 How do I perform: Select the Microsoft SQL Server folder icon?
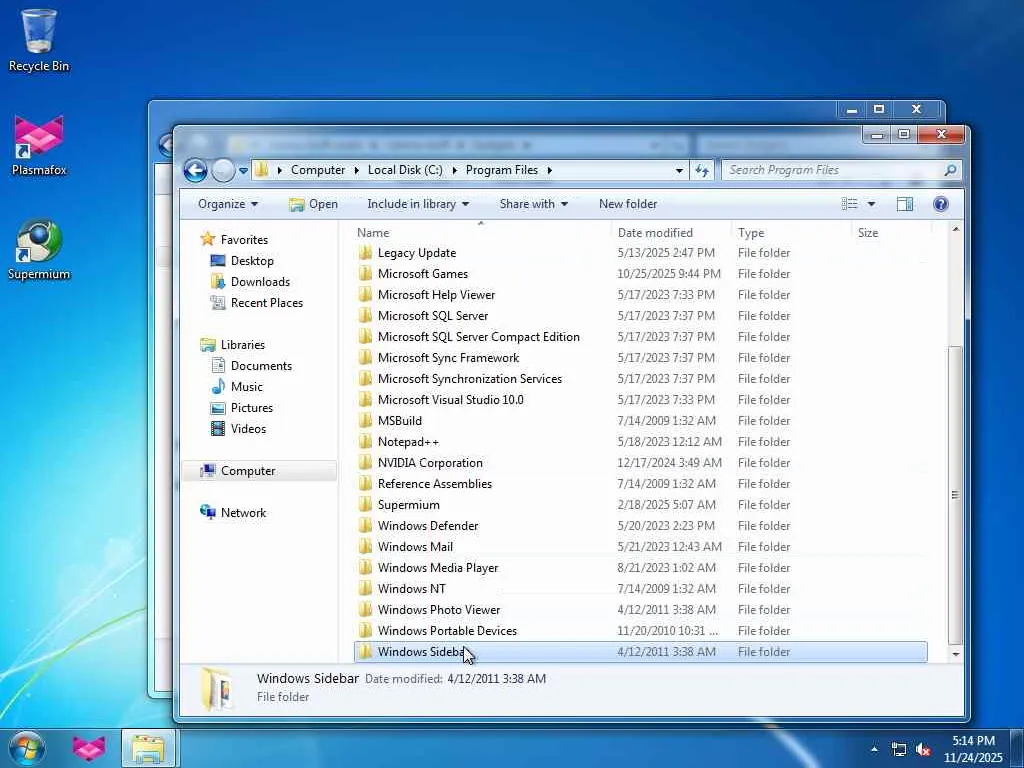(366, 315)
